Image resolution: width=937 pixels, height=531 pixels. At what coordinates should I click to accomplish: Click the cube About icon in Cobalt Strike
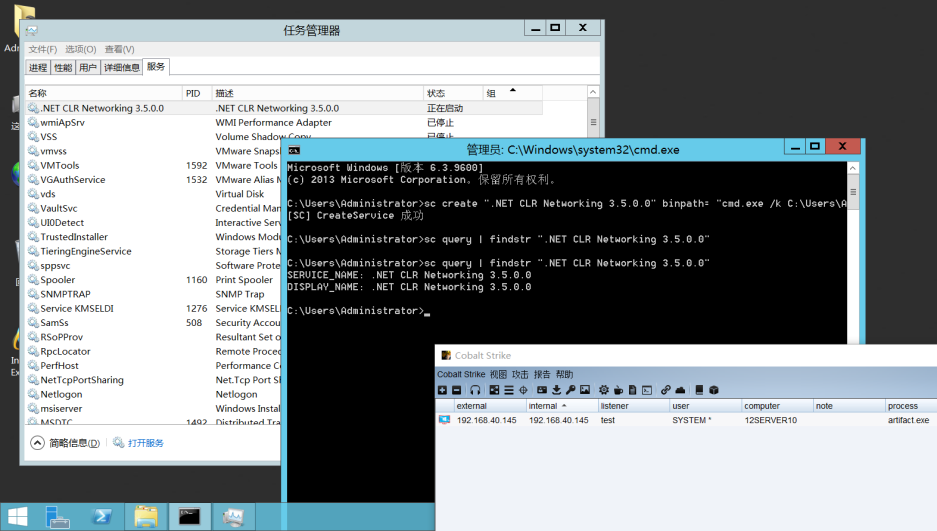click(714, 390)
